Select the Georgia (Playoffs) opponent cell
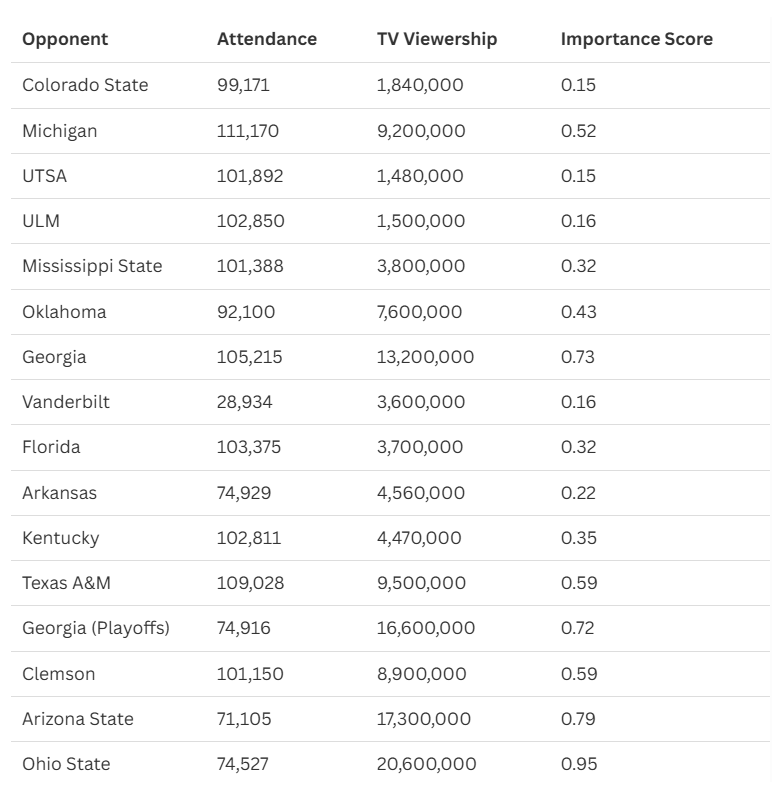The height and width of the screenshot is (792, 772). (x=96, y=628)
